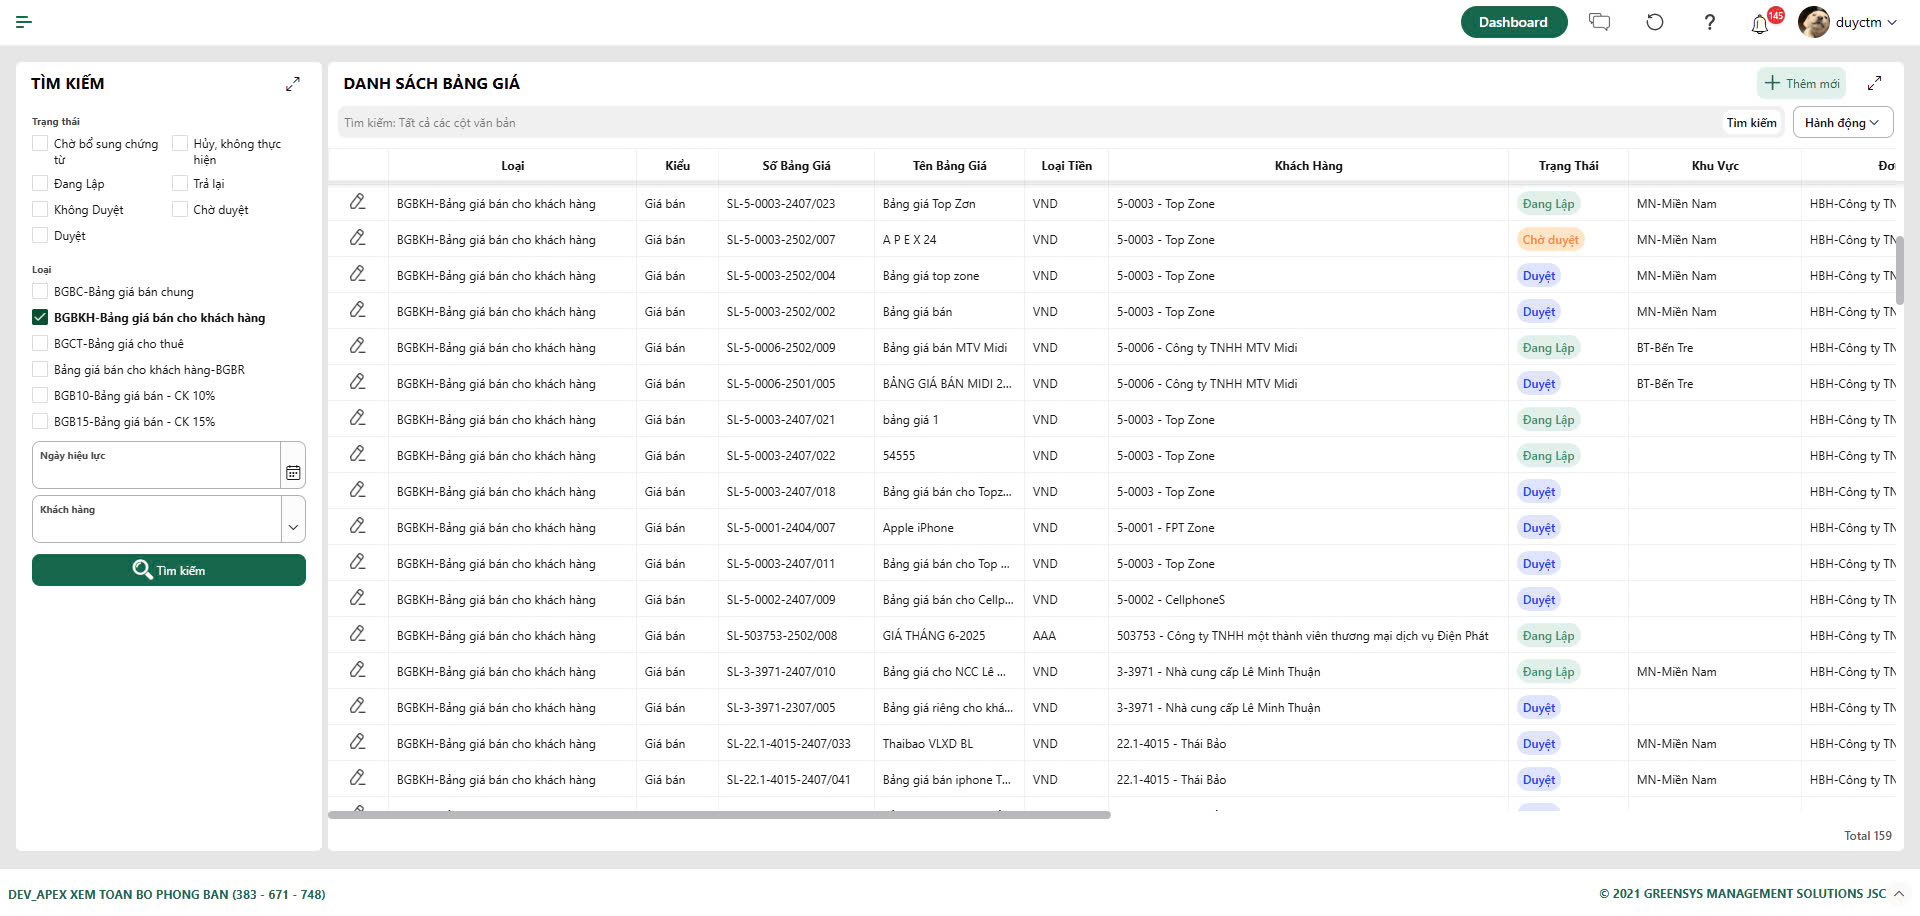1920x916 pixels.
Task: Check the Chờ duyệt status filter
Action: [180, 209]
